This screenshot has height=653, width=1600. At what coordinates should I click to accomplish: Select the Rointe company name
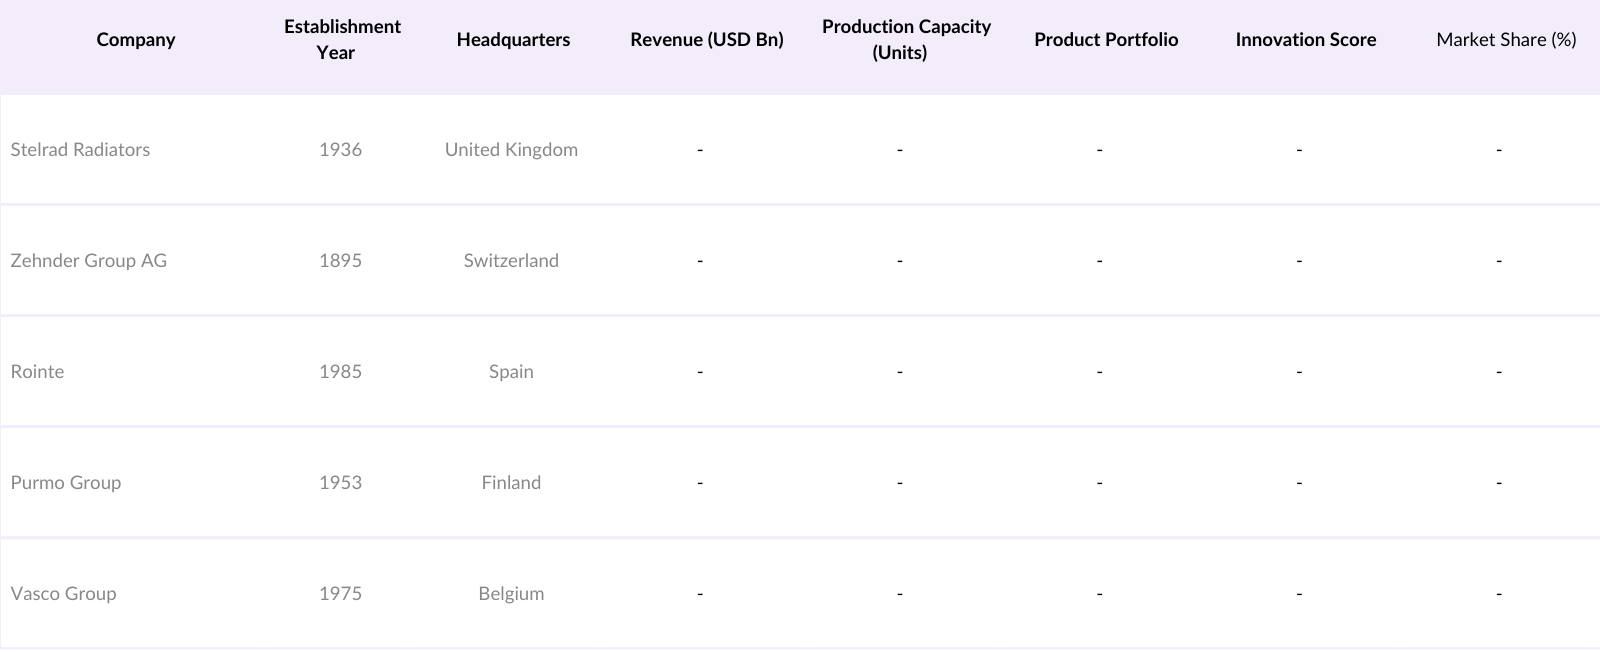pyautogui.click(x=37, y=372)
